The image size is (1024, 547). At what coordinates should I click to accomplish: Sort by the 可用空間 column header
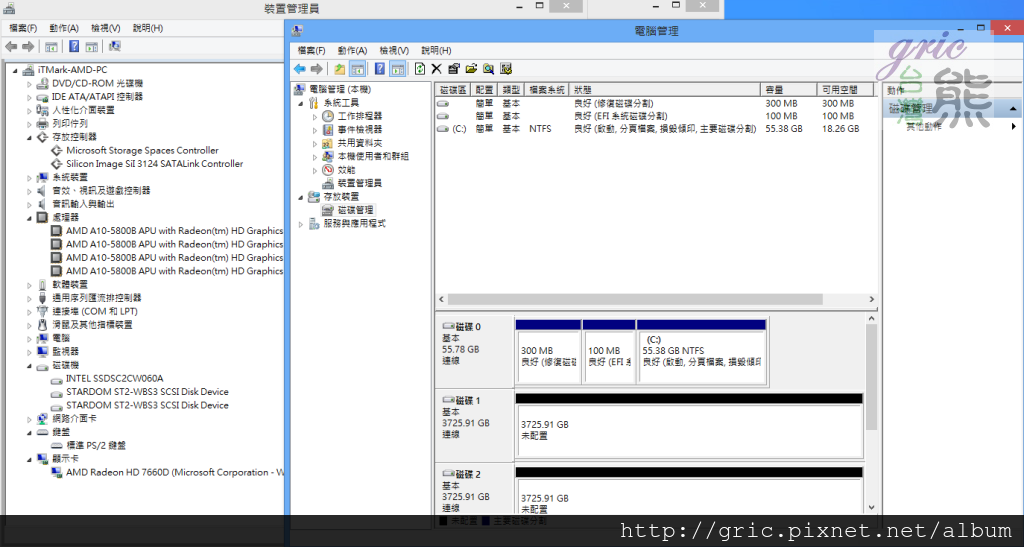pos(847,90)
